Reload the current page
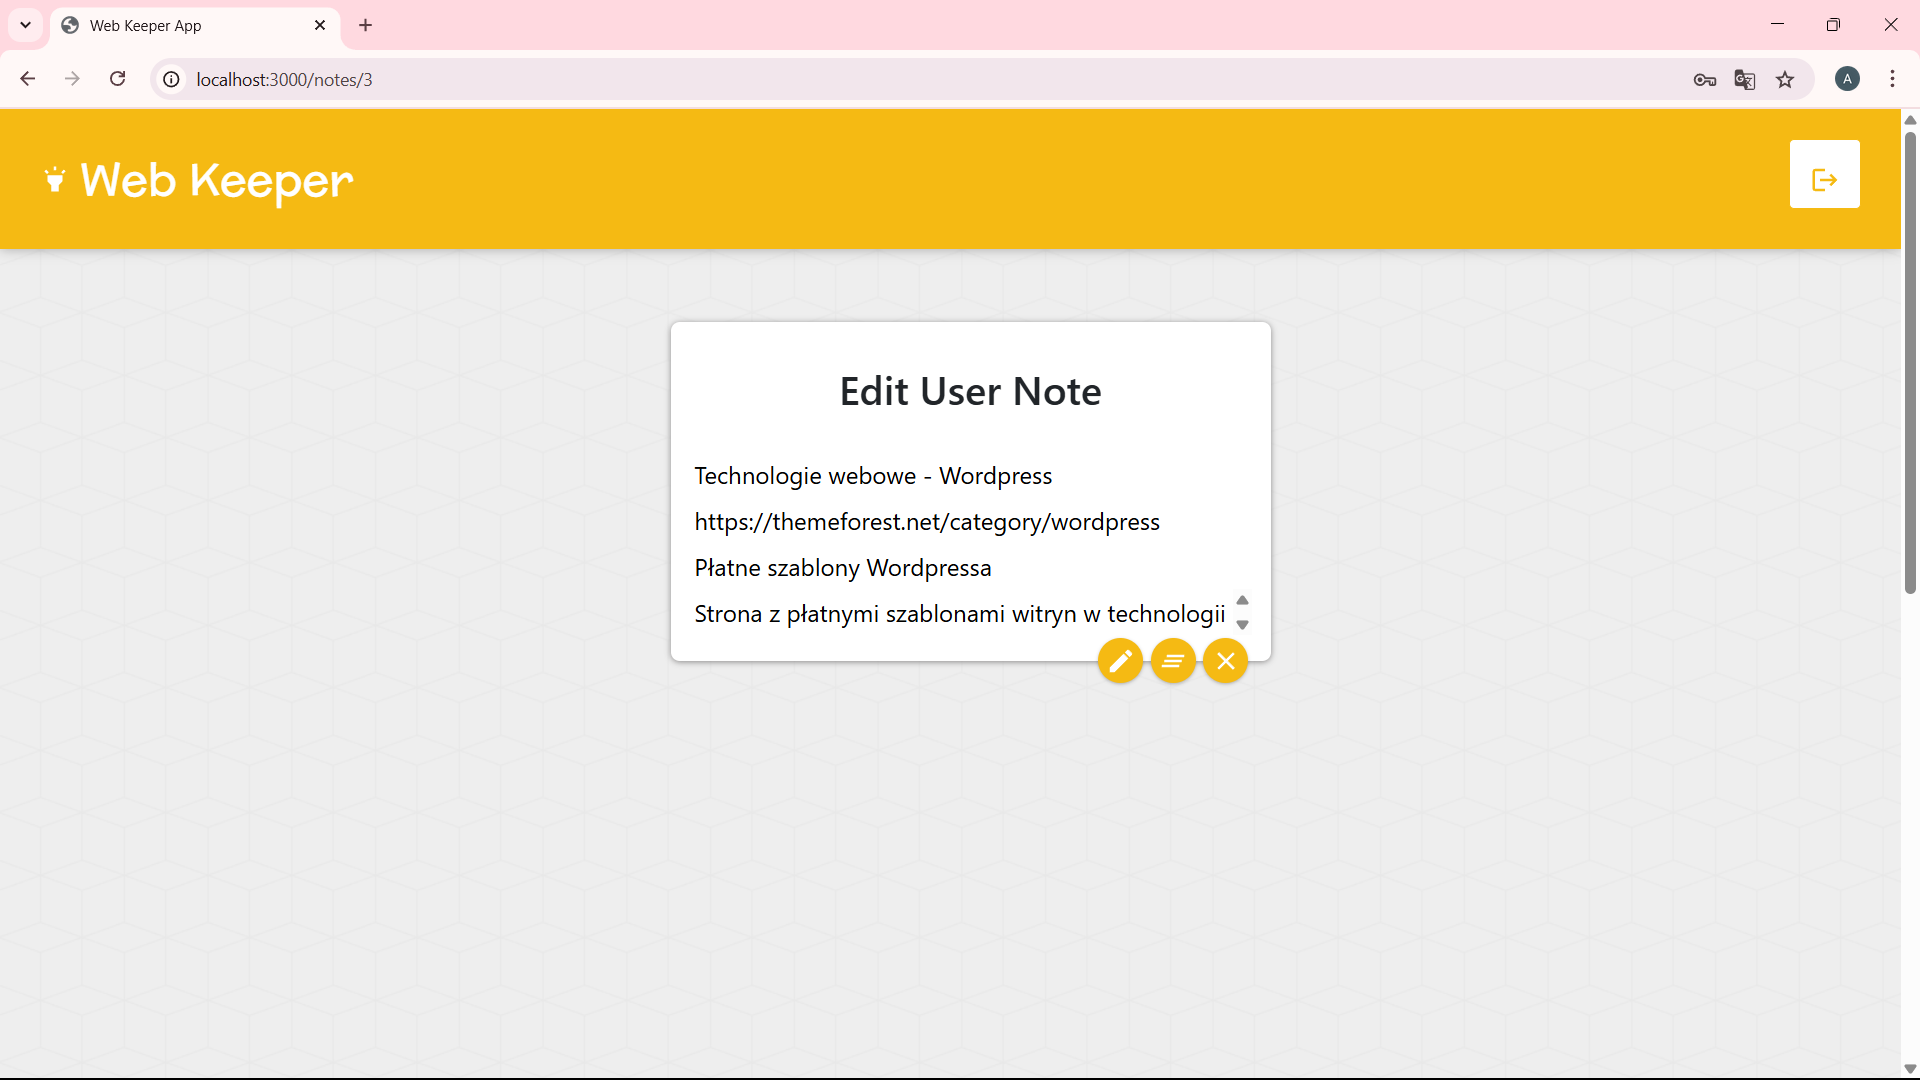The height and width of the screenshot is (1080, 1920). point(117,79)
